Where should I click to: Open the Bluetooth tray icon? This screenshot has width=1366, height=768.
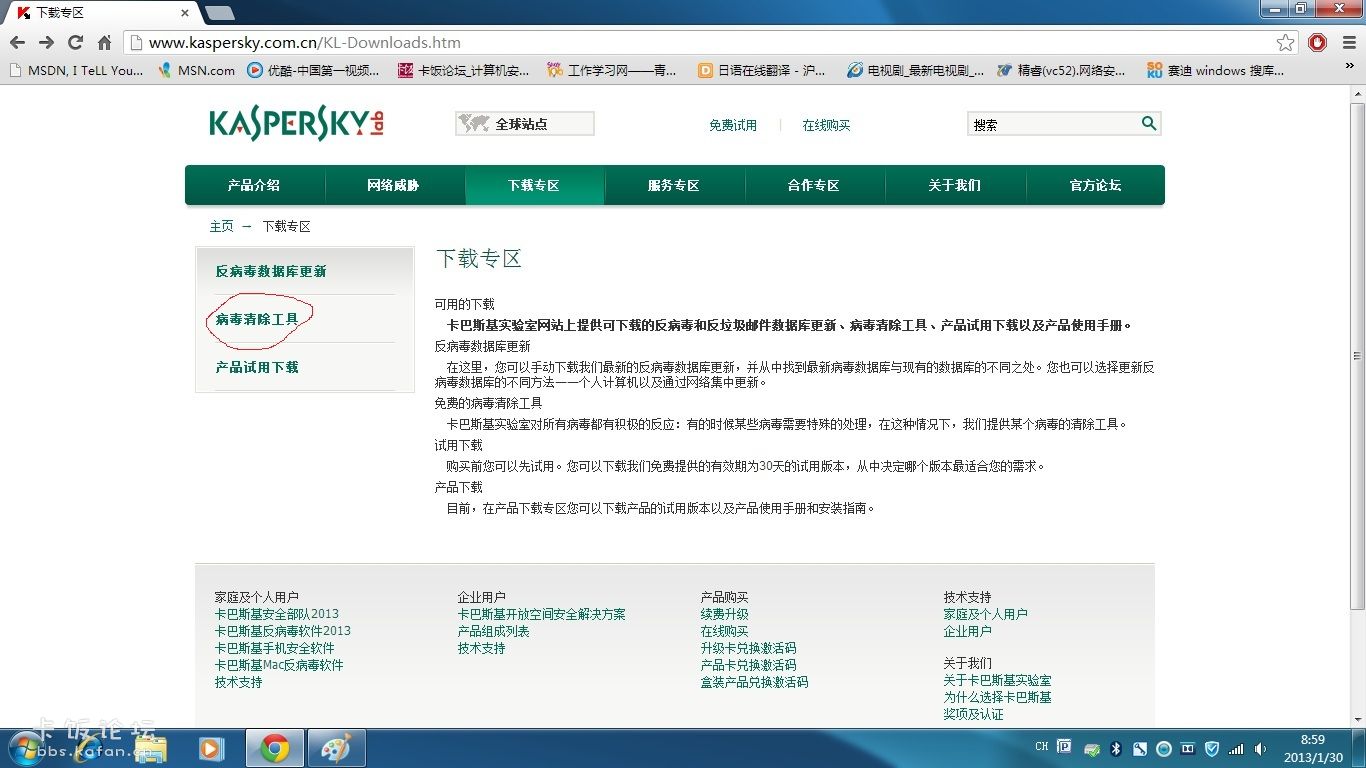coord(1116,748)
